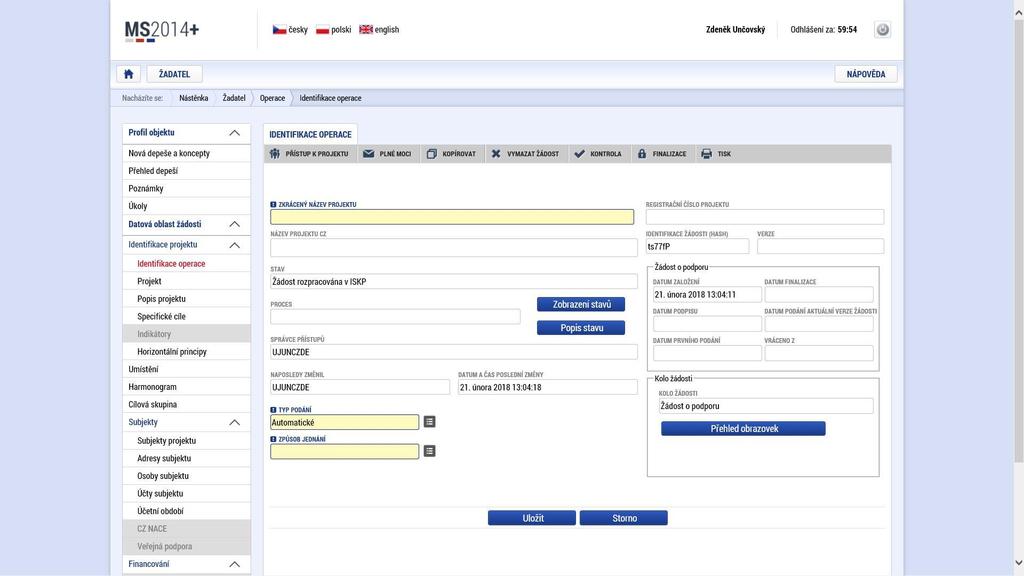Run Kontrola check toolbar item
This screenshot has height=576, width=1024.
[x=598, y=154]
